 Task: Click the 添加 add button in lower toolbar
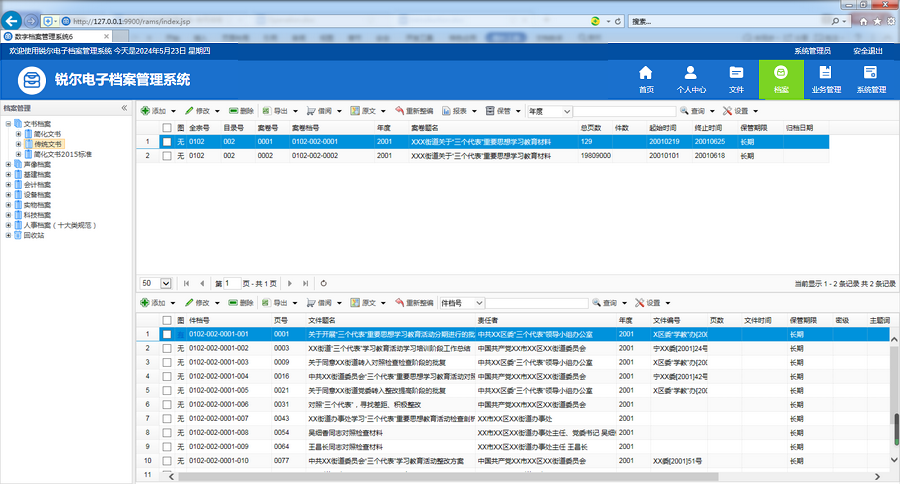pyautogui.click(x=153, y=303)
